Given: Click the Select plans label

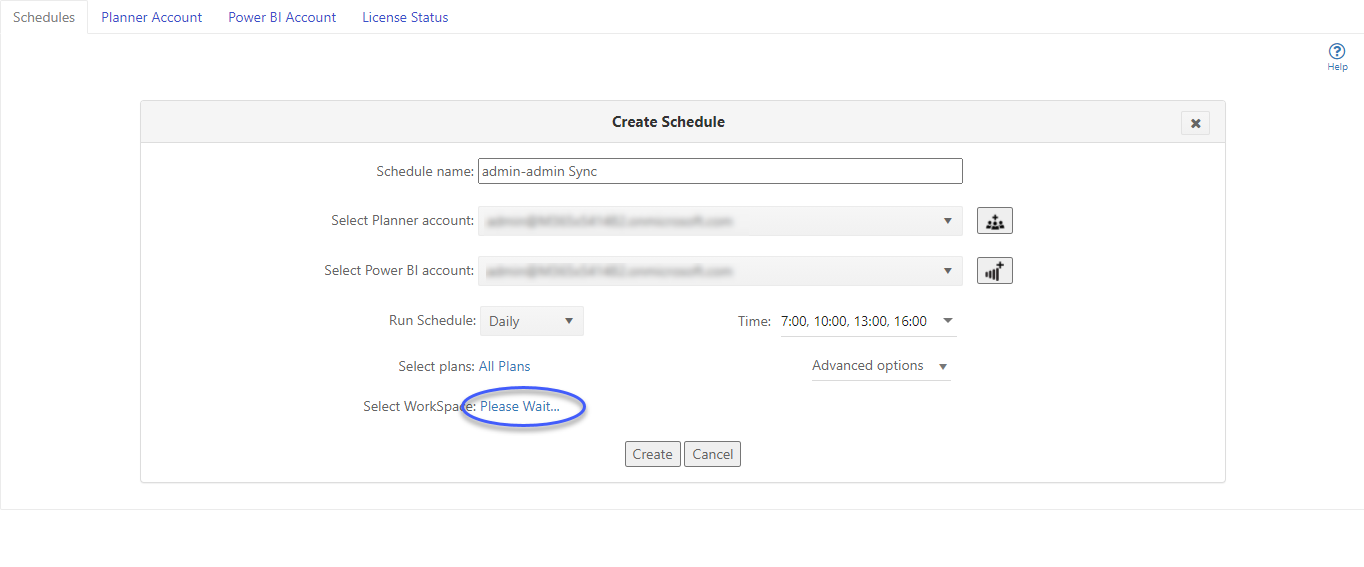Looking at the screenshot, I should point(436,367).
